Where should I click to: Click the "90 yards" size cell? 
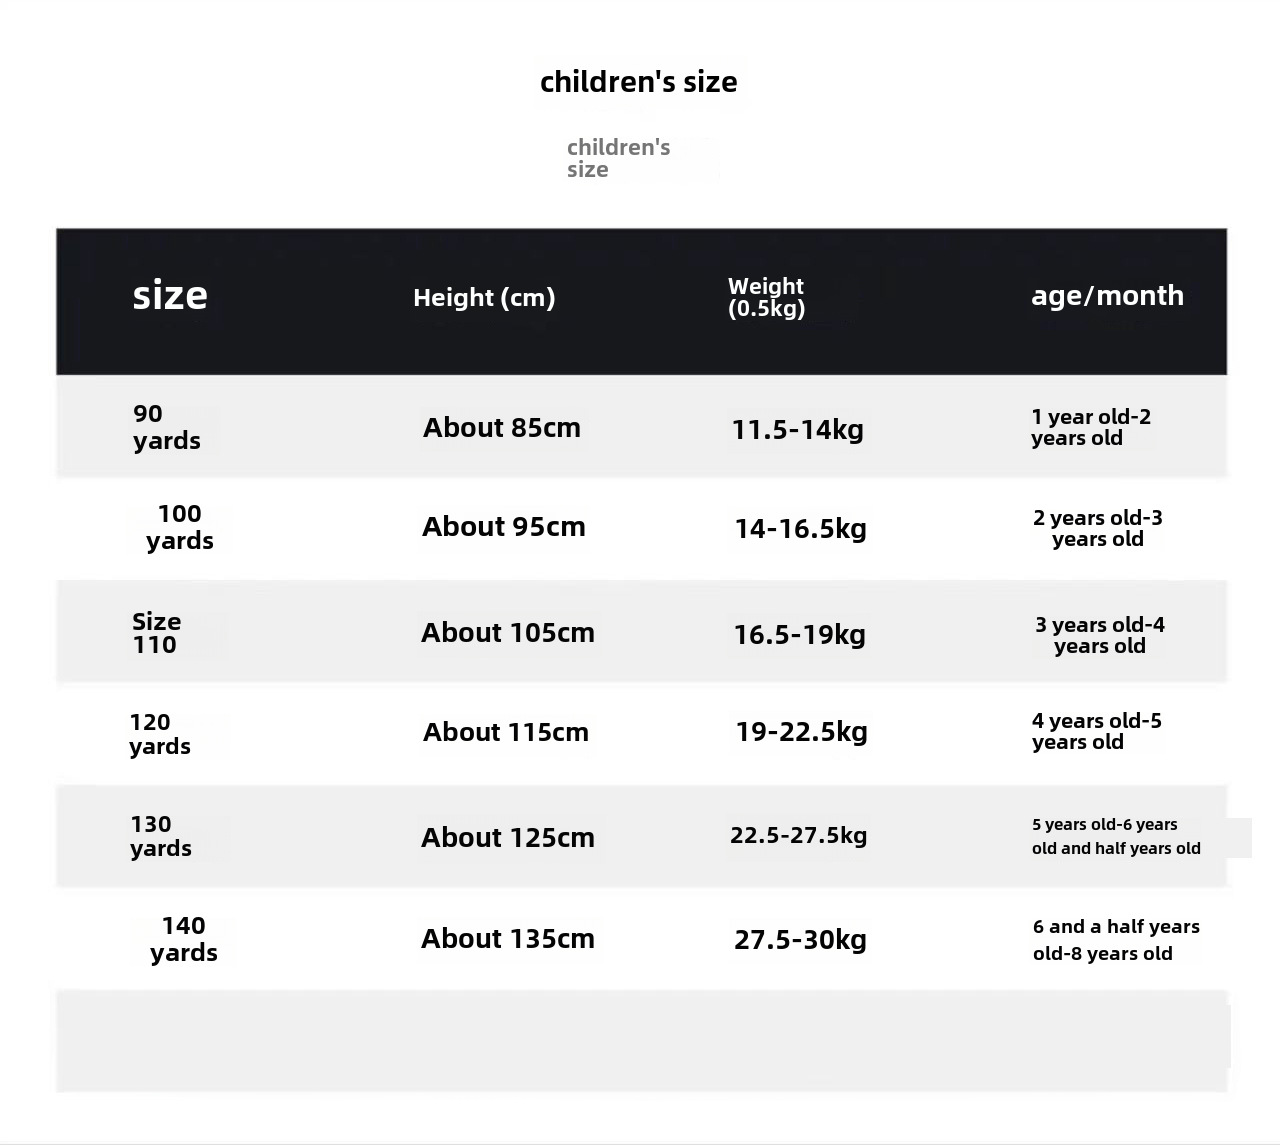tap(166, 427)
